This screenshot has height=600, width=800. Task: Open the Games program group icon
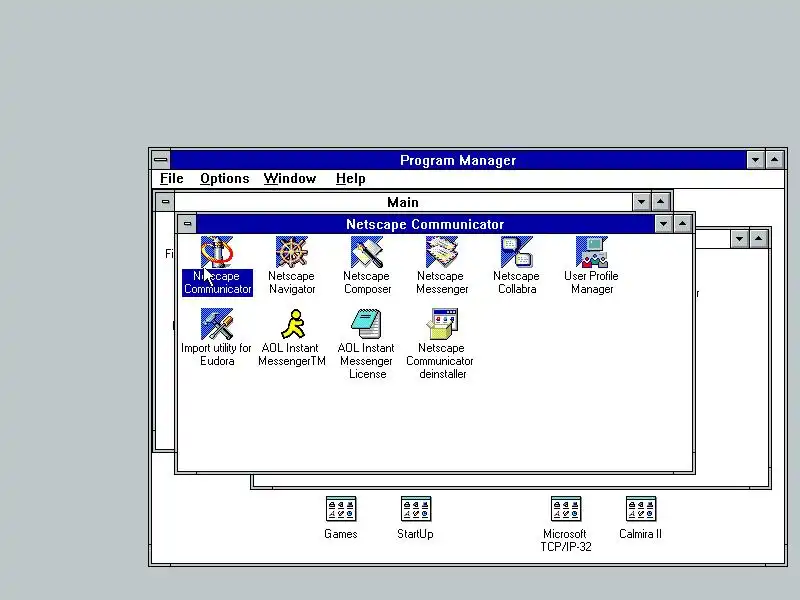tap(341, 509)
